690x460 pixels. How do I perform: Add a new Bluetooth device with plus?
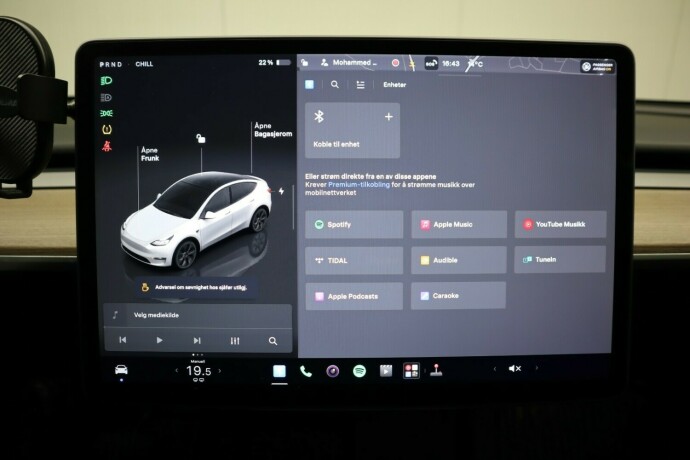[x=389, y=117]
